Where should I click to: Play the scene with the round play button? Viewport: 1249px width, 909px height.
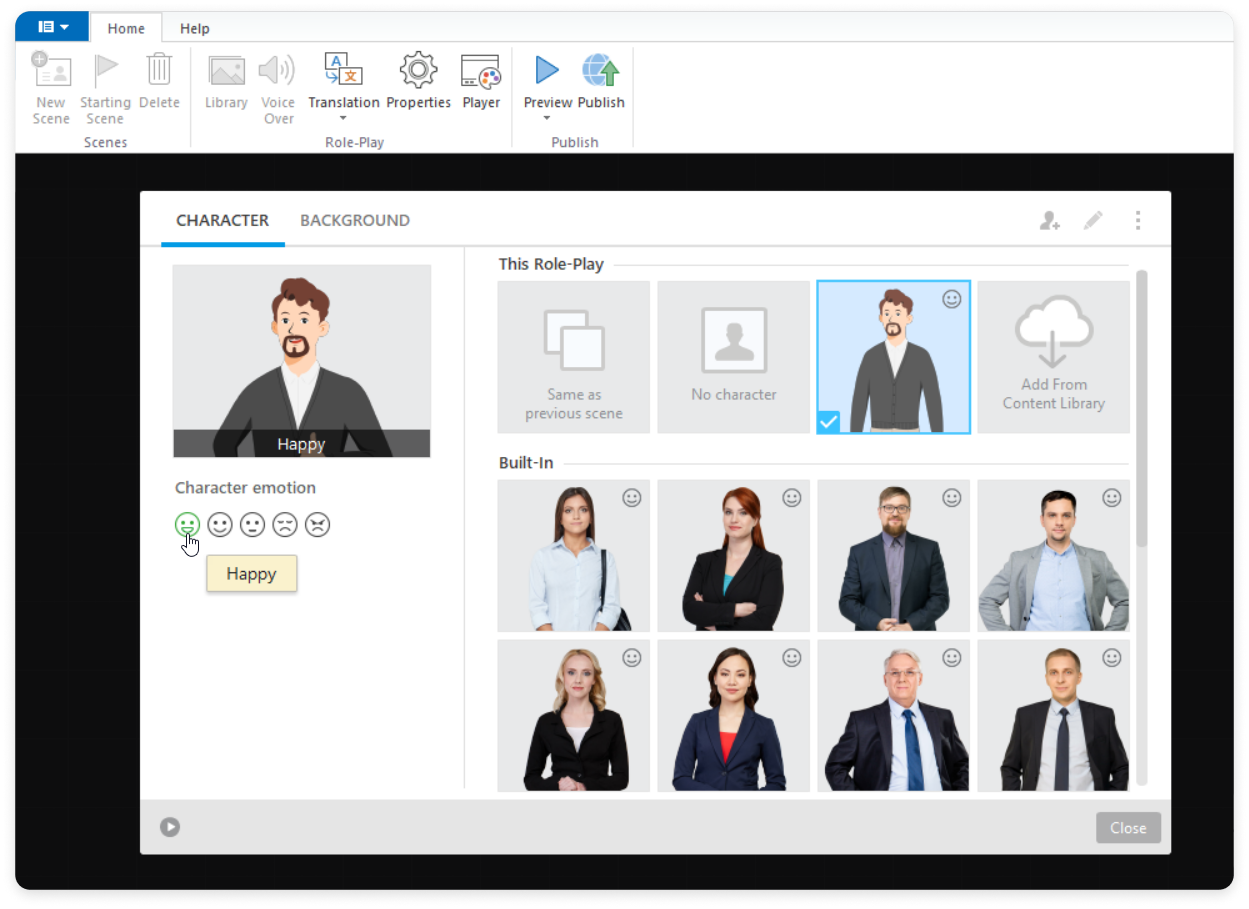170,827
